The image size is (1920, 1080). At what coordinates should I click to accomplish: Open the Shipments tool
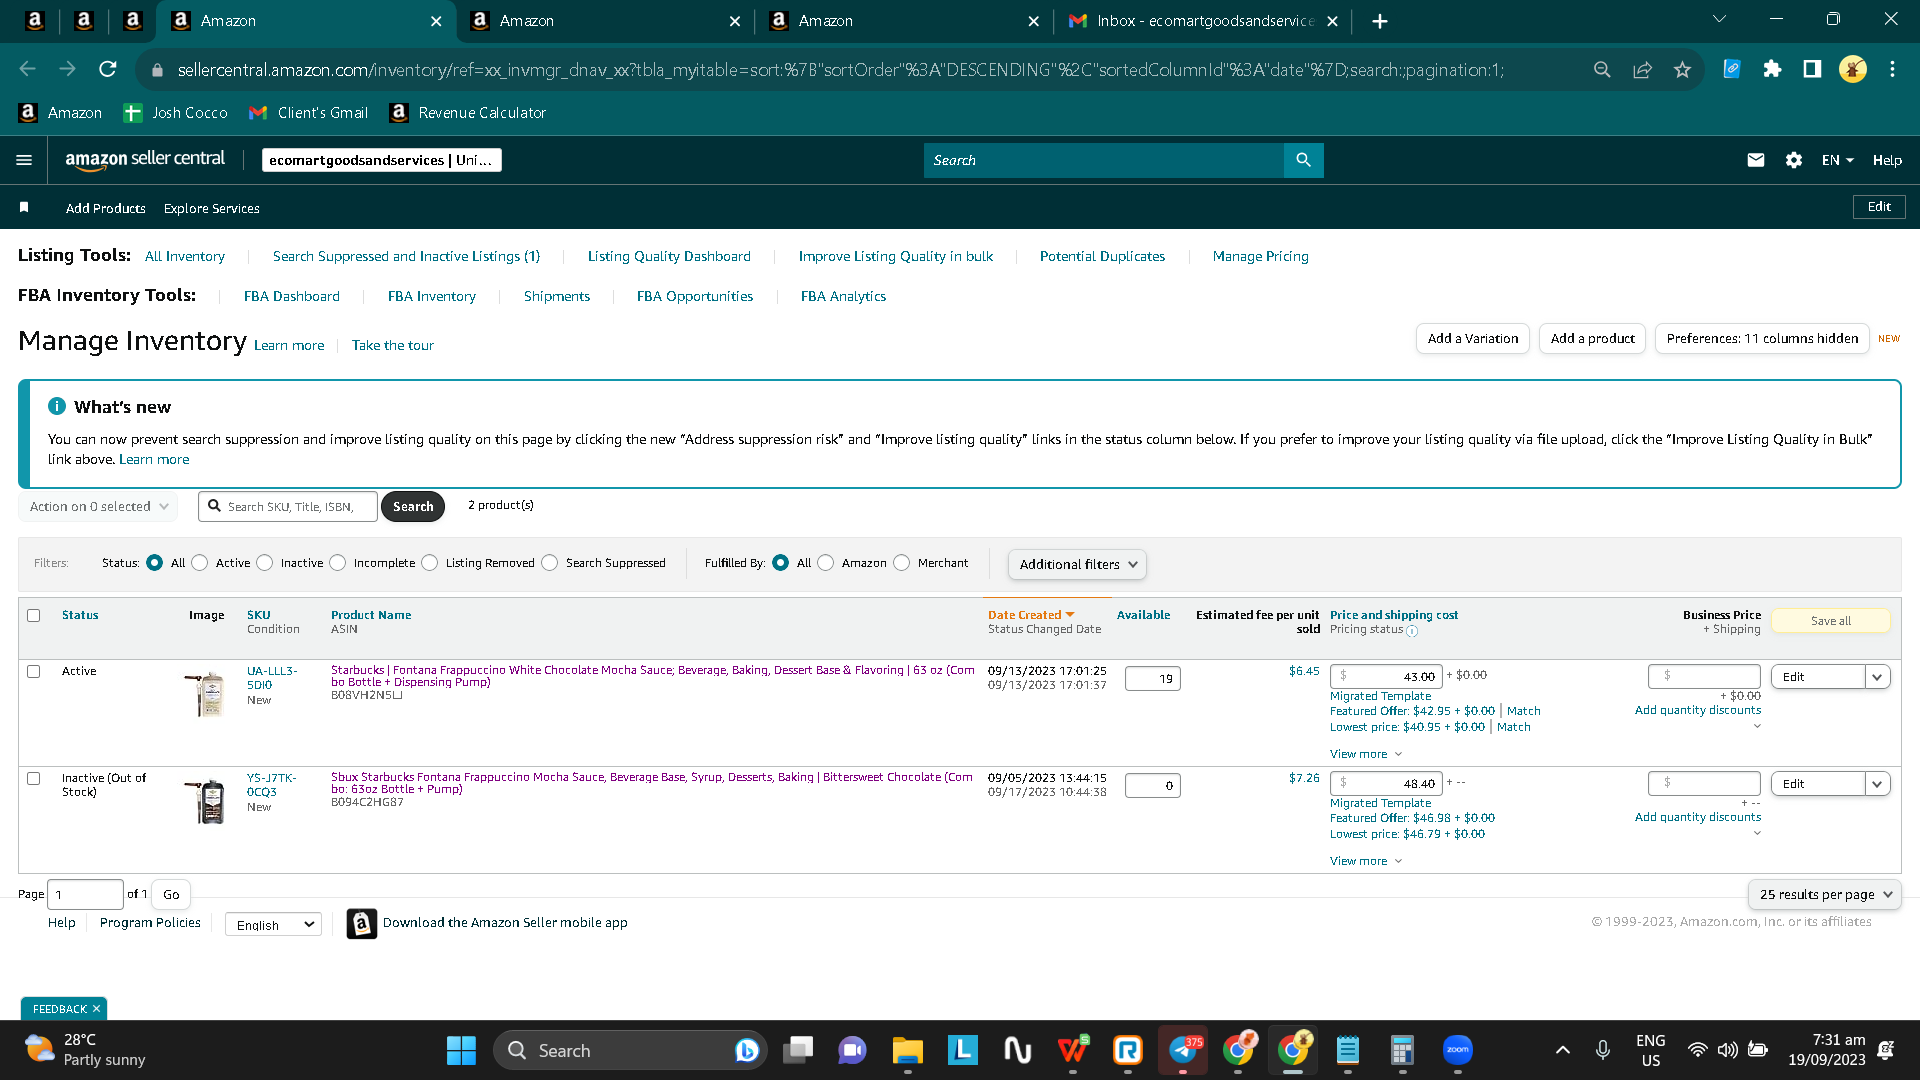(557, 296)
